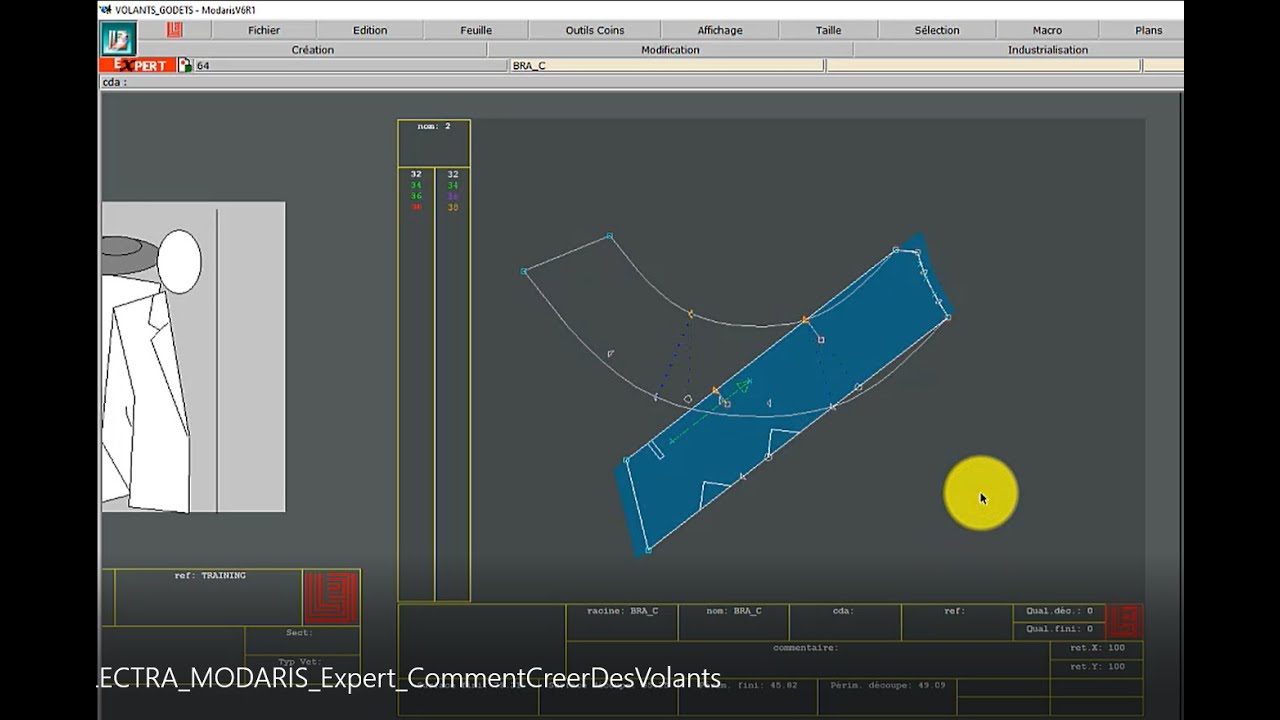The height and width of the screenshot is (720, 1280).
Task: Switch to the Création tab
Action: (313, 49)
